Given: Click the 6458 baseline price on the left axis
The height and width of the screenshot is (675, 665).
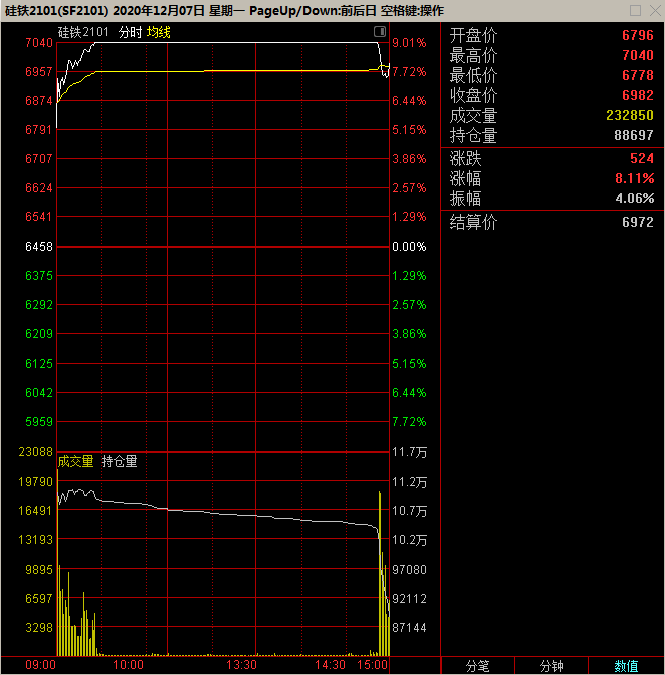Looking at the screenshot, I should point(39,246).
